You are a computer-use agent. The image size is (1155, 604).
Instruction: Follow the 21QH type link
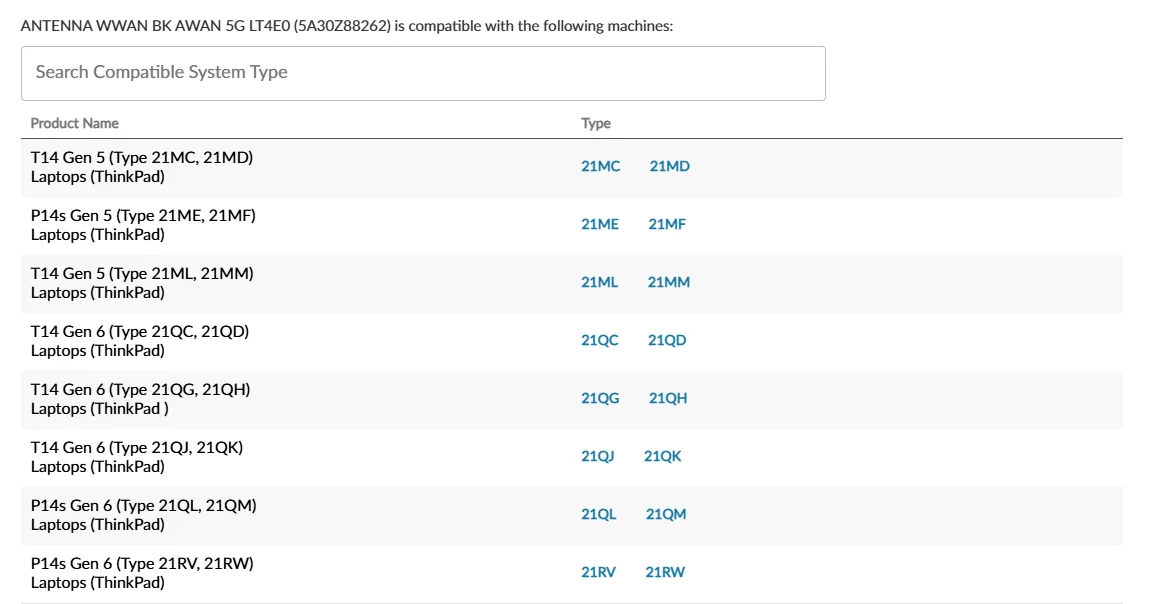tap(668, 398)
